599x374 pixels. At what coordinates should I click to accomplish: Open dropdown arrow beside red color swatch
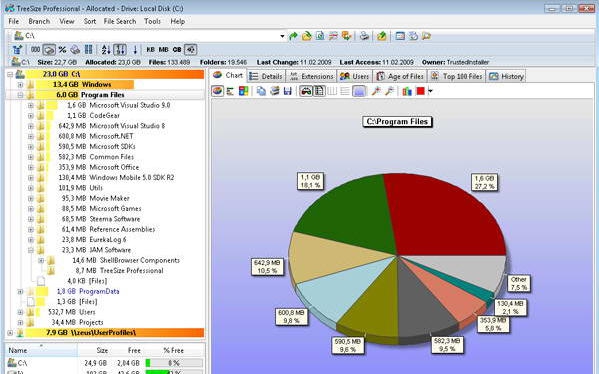[x=431, y=91]
